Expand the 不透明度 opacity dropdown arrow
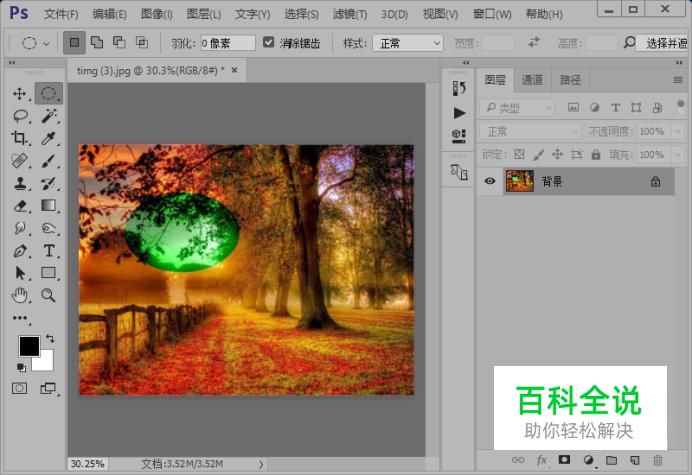 pyautogui.click(x=678, y=132)
